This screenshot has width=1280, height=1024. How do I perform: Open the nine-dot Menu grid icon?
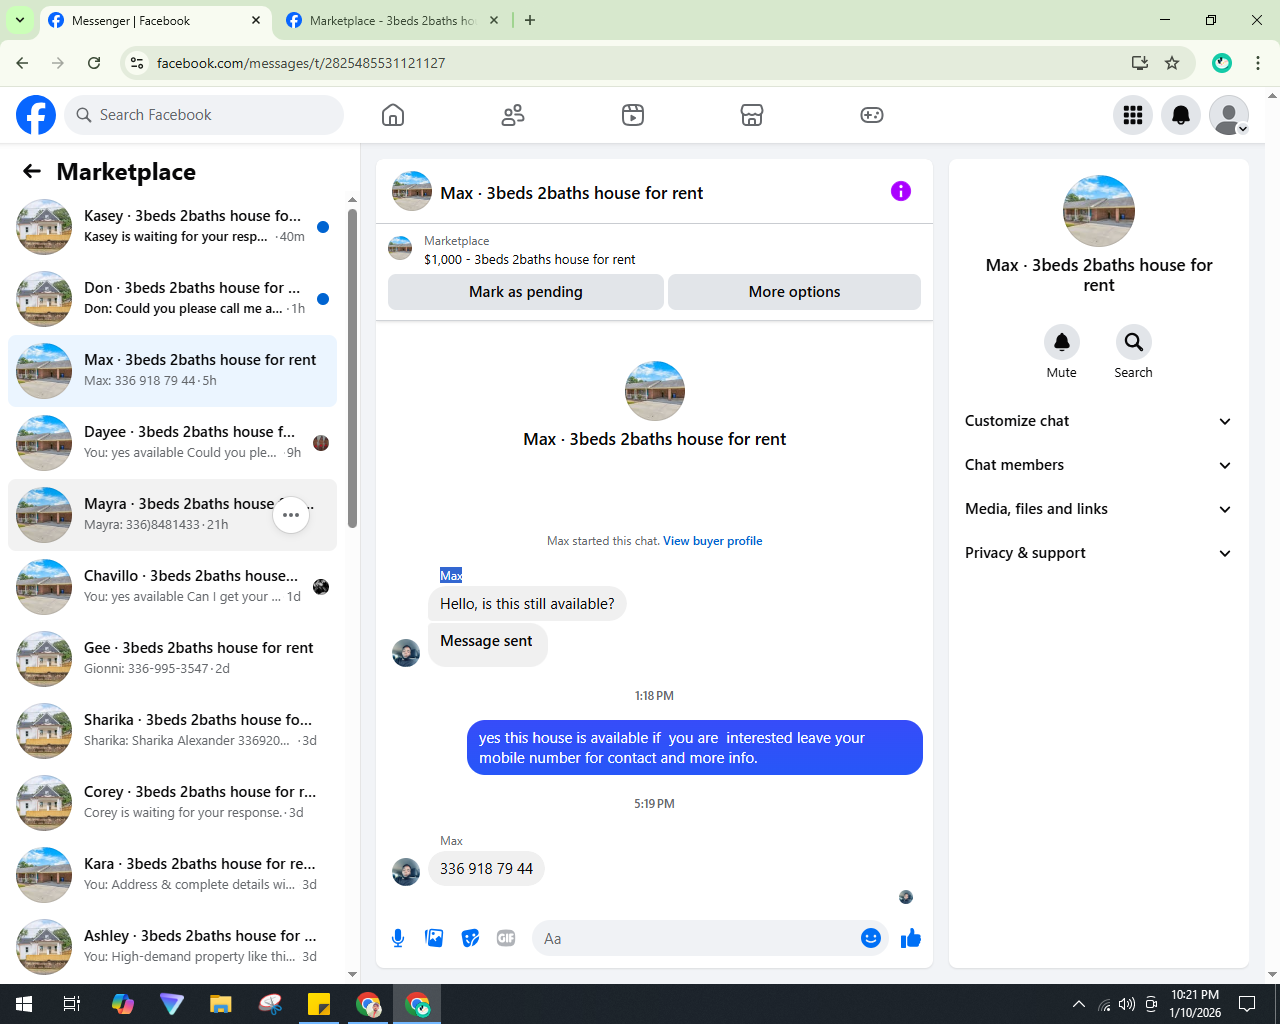coord(1133,115)
